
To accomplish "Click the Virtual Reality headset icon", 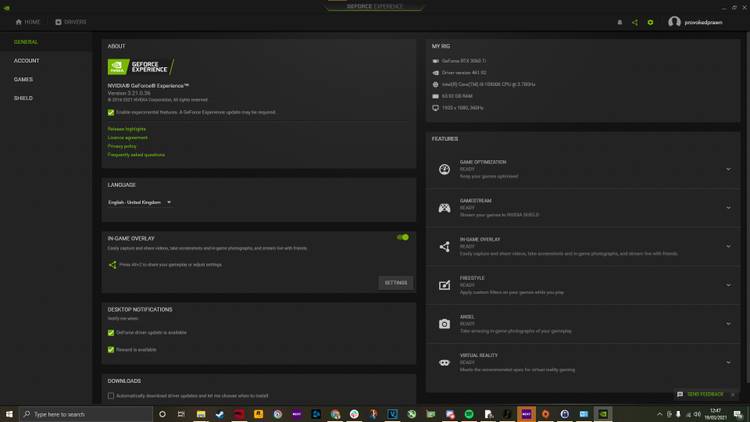I will coord(444,363).
